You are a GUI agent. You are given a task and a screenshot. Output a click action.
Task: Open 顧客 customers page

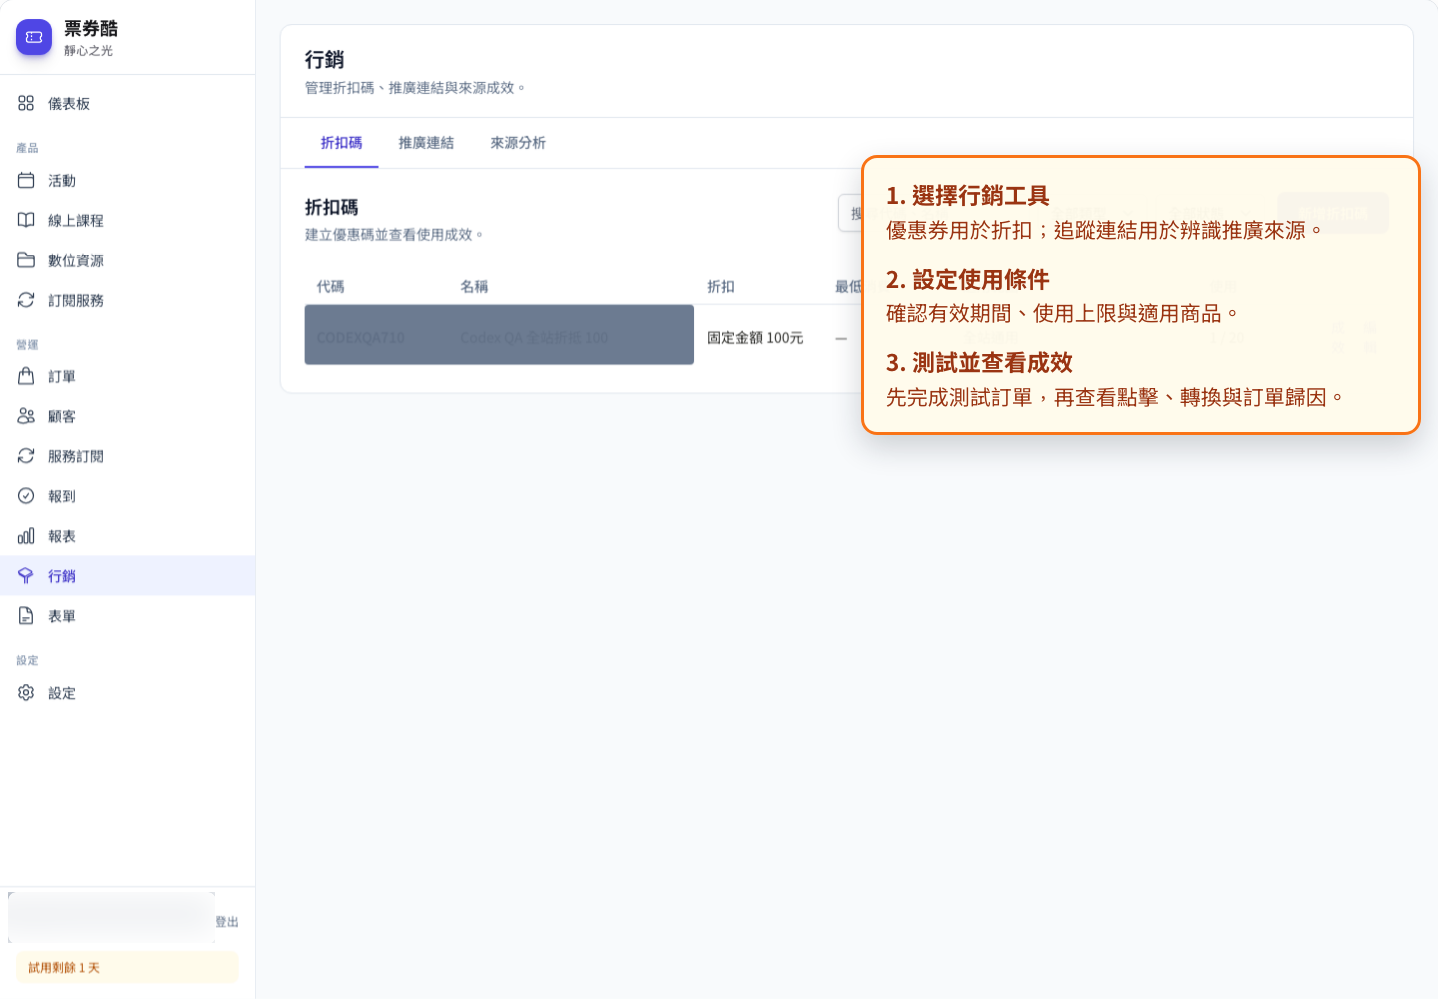tap(127, 417)
